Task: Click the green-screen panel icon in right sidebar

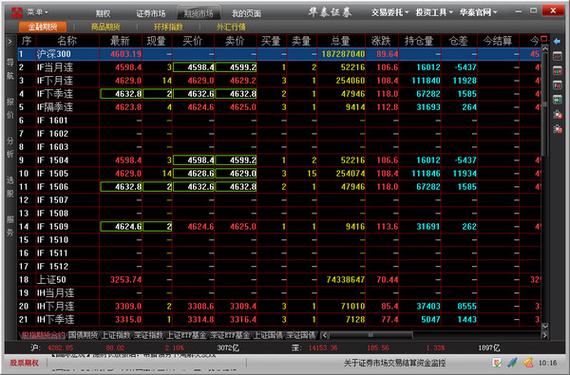Action: 557,100
